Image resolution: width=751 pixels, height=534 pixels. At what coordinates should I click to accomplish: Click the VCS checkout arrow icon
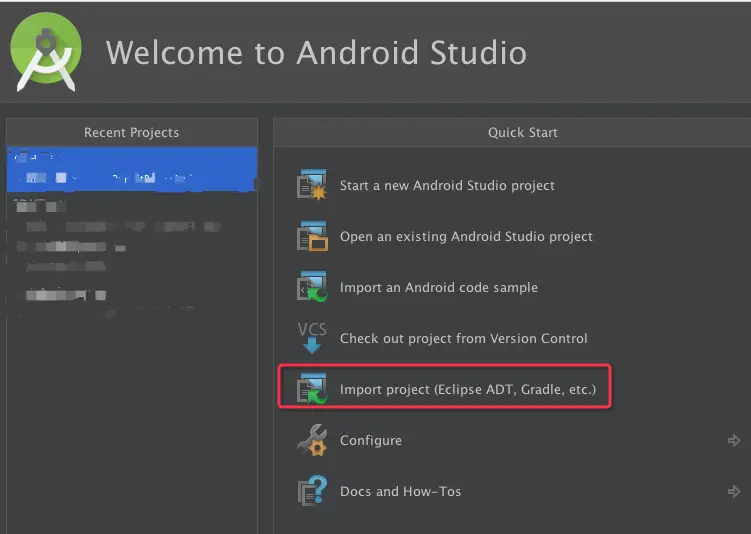(312, 338)
